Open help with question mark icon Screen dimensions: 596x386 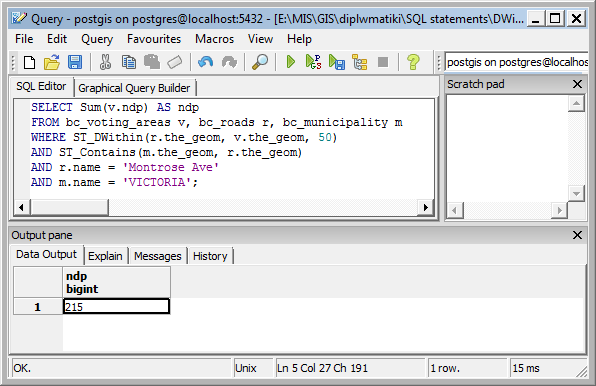coord(413,62)
